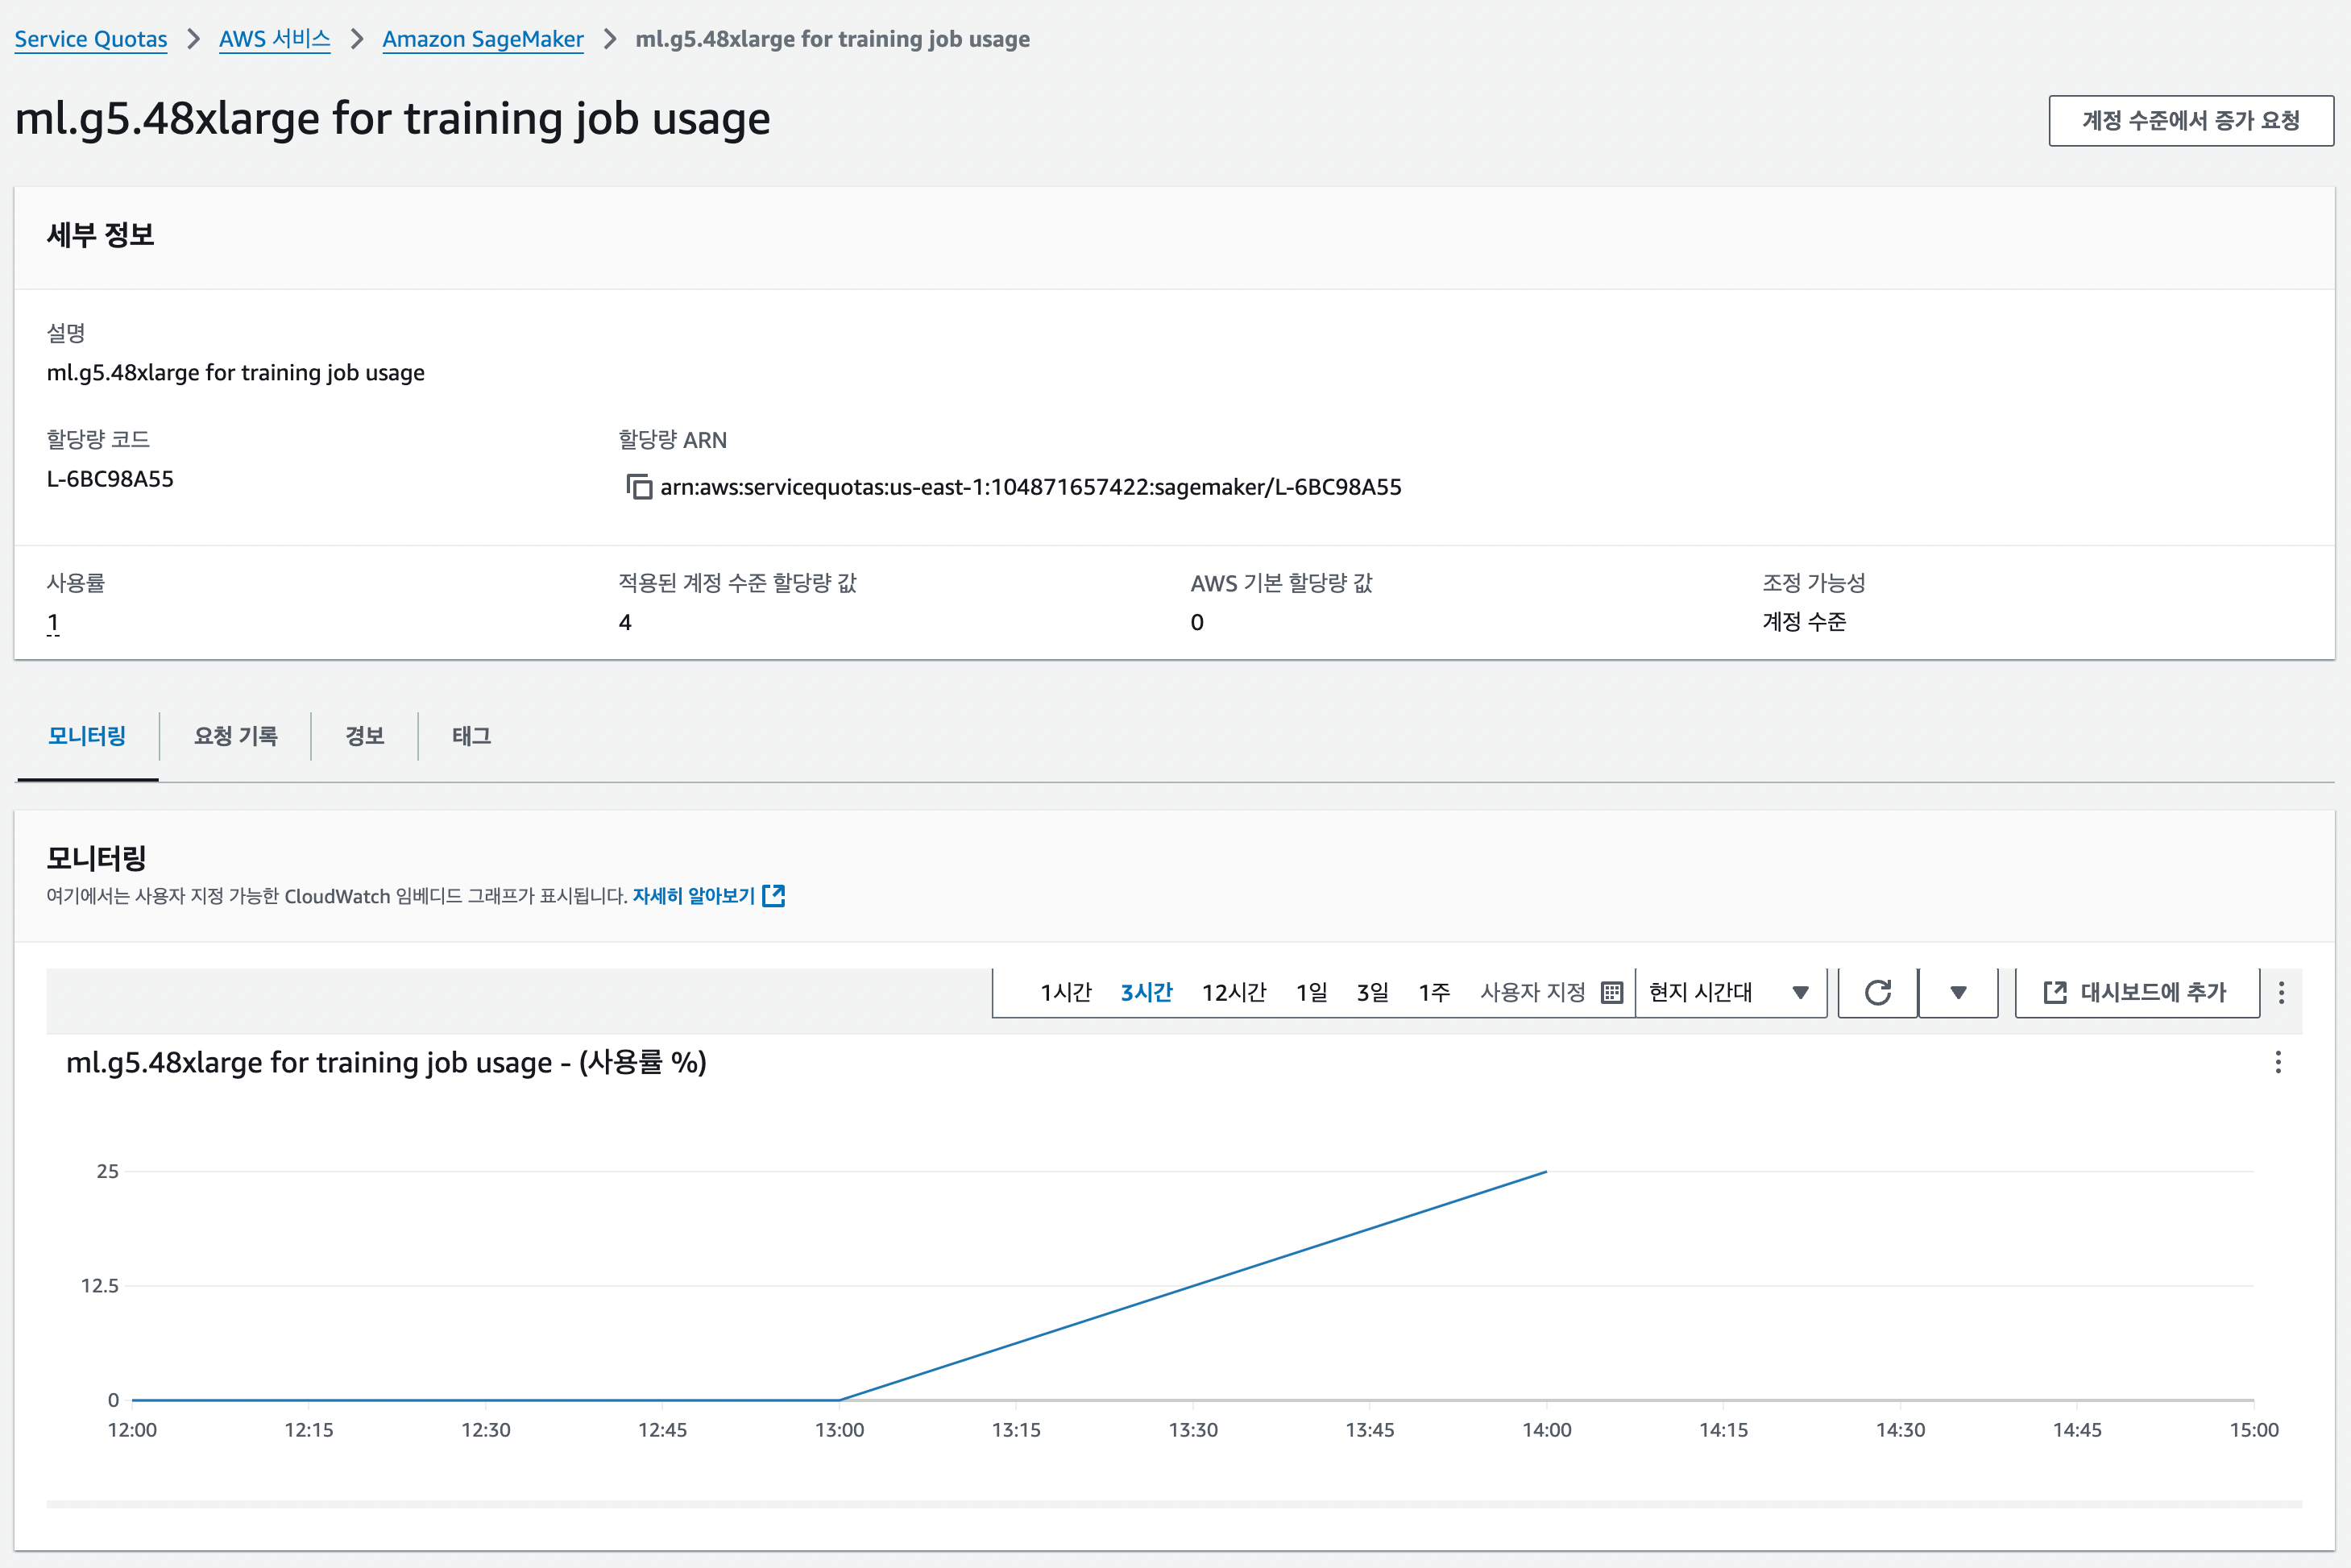Copy the quota ARN with copy icon
The height and width of the screenshot is (1568, 2351).
(x=639, y=487)
